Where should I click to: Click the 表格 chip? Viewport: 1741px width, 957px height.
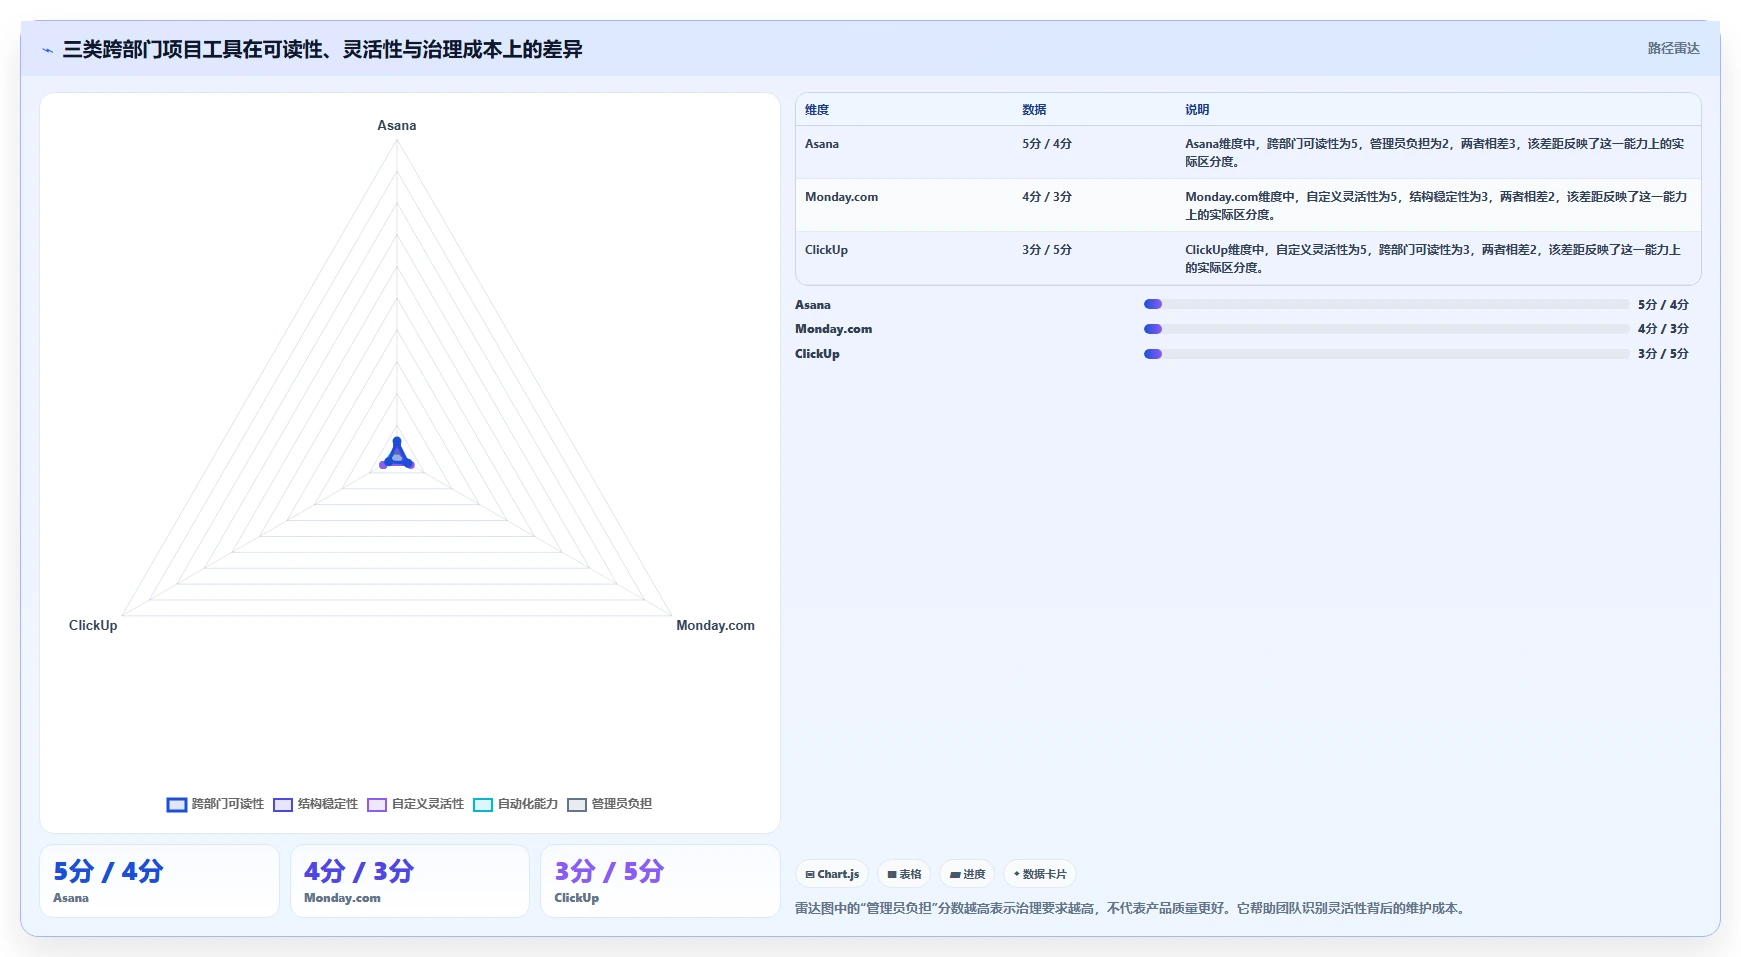tap(904, 874)
